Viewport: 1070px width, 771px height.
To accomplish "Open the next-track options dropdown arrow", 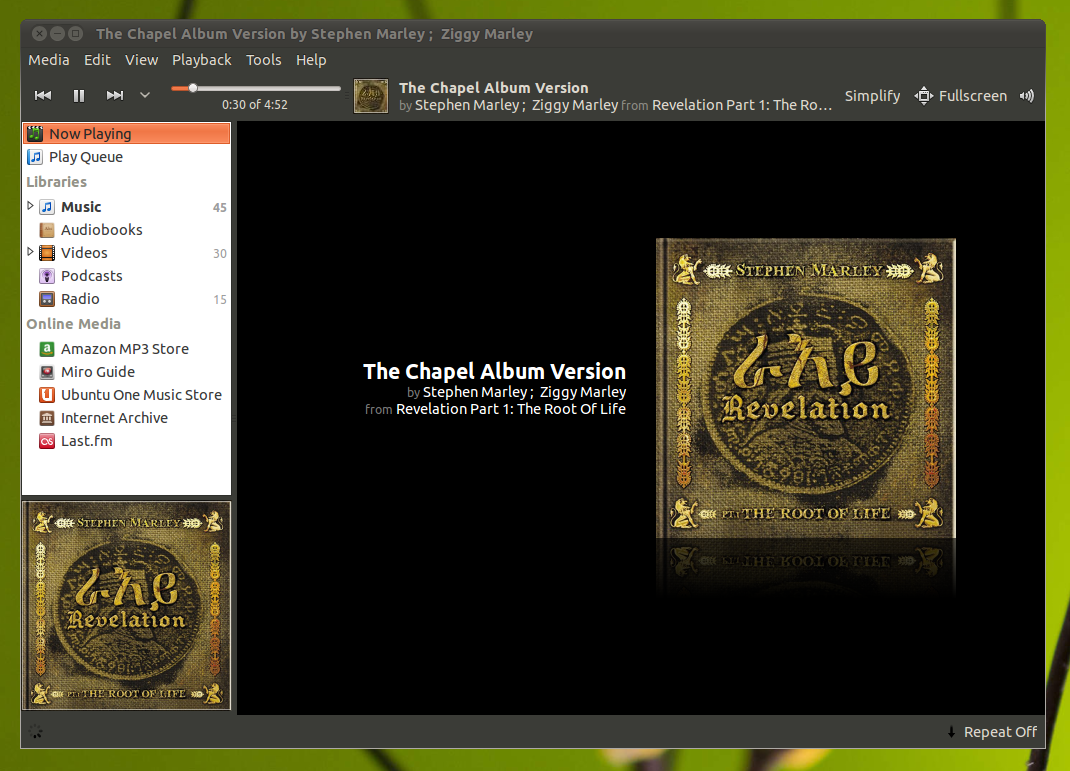I will tap(145, 95).
